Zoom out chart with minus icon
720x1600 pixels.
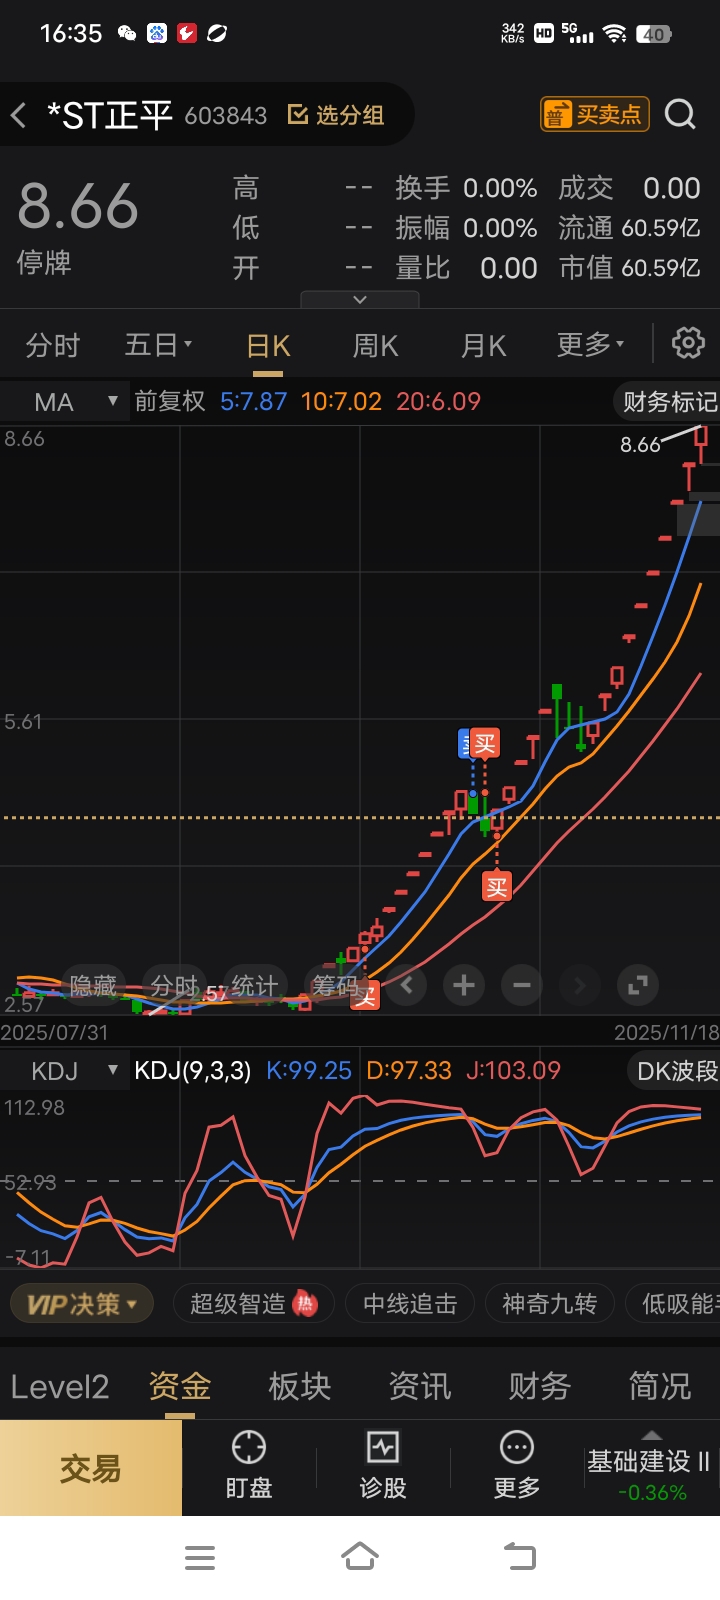click(x=522, y=986)
